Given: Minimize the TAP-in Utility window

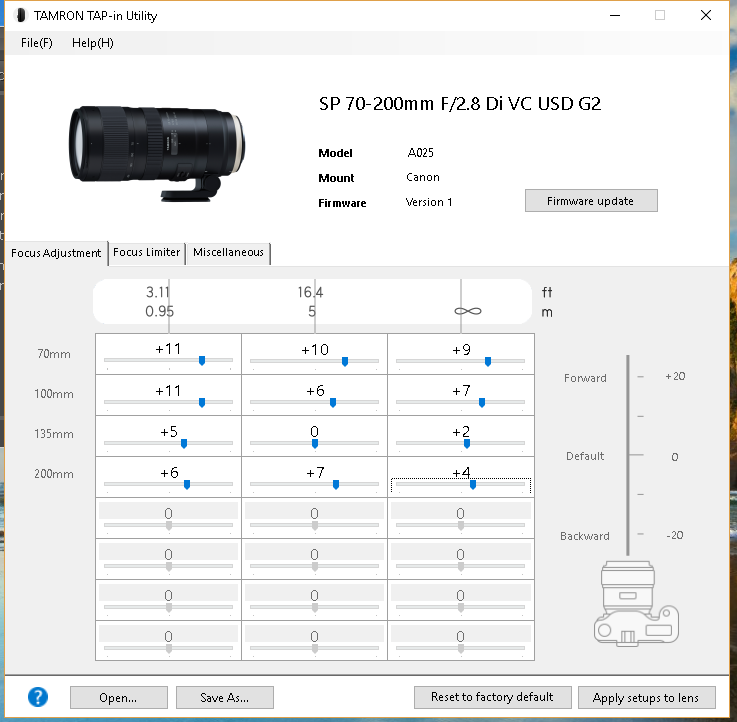Looking at the screenshot, I should (x=615, y=15).
